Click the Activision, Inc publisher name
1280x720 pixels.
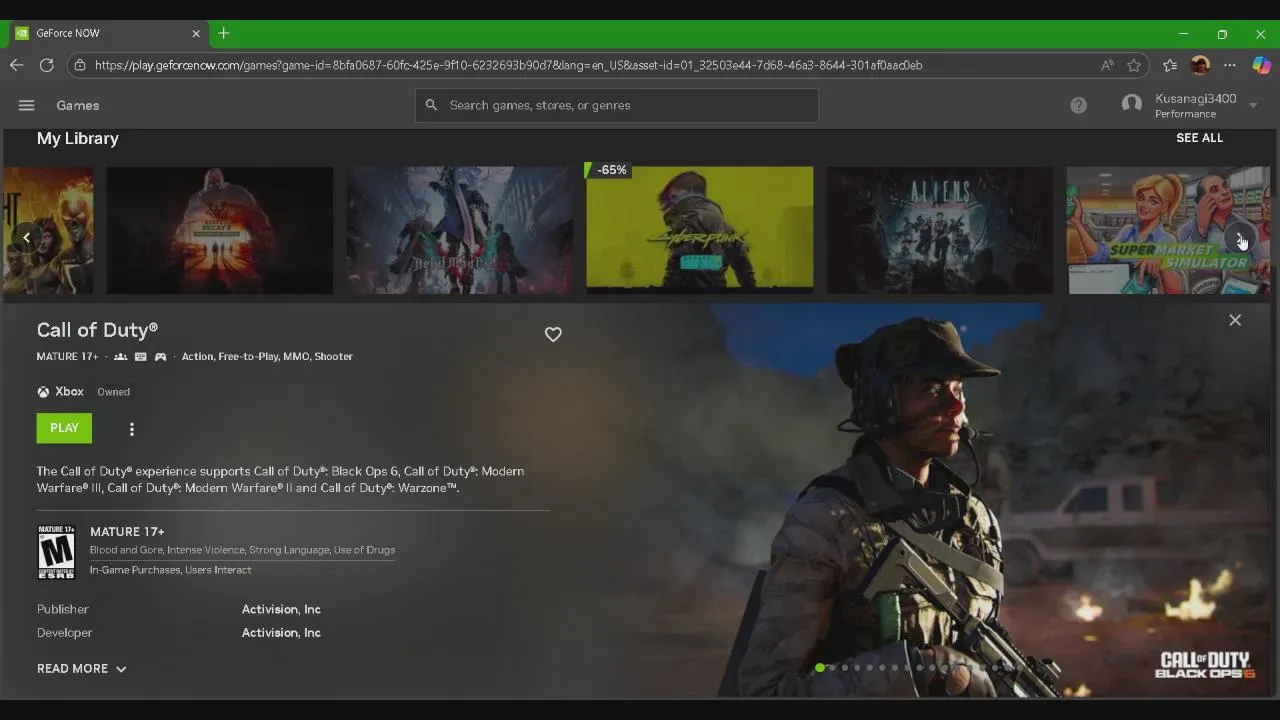pos(281,609)
